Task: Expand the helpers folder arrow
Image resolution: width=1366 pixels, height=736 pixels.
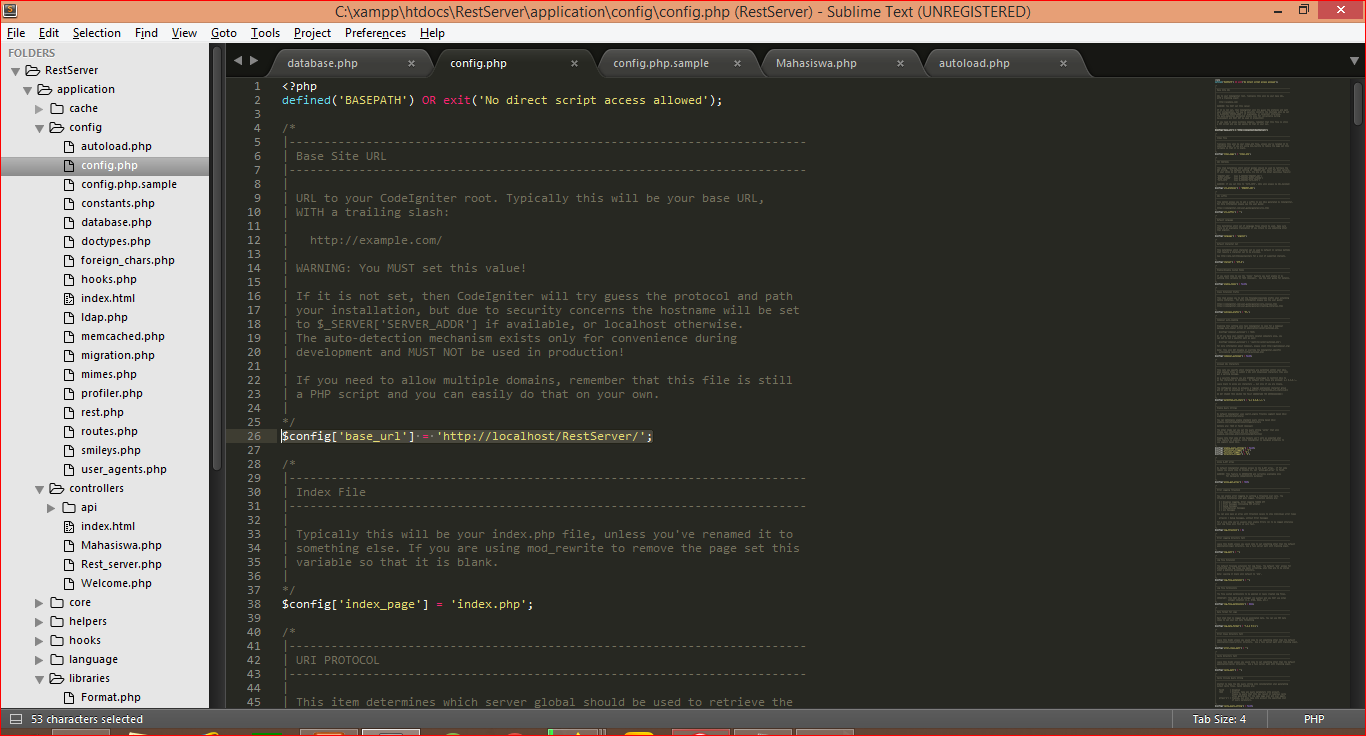Action: pos(40,622)
